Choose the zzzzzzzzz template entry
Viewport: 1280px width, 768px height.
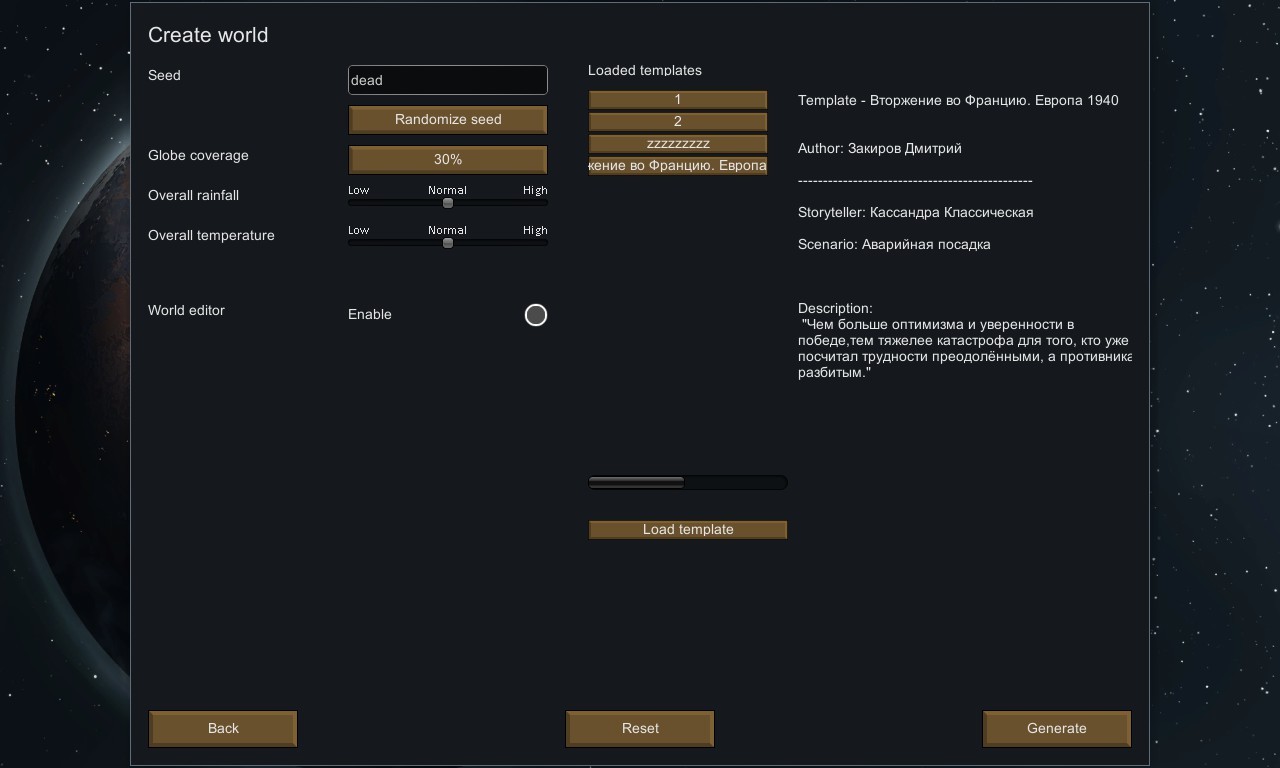pyautogui.click(x=677, y=144)
